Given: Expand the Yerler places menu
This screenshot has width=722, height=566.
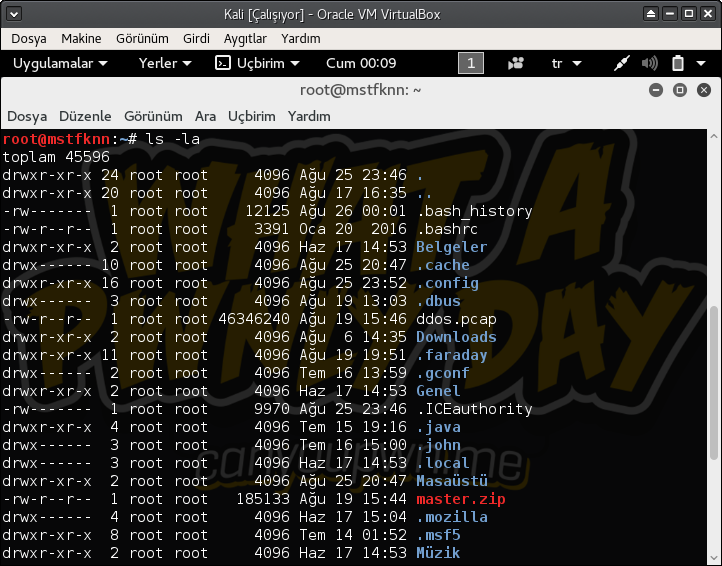Looking at the screenshot, I should click(164, 63).
